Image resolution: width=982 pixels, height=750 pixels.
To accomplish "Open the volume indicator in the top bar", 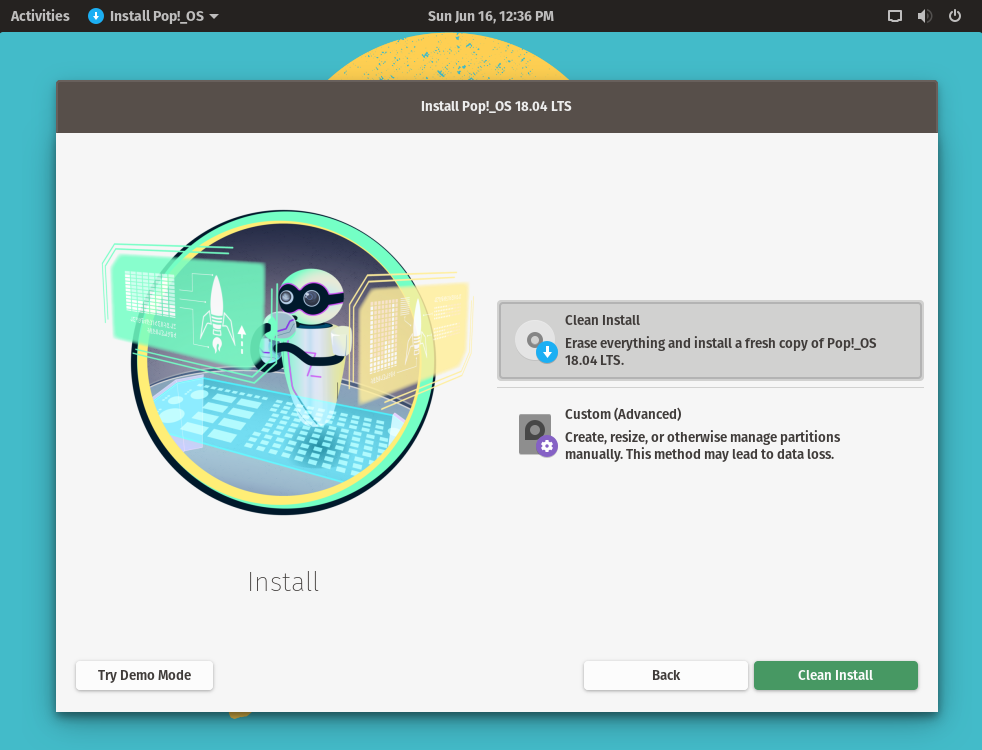I will point(924,16).
